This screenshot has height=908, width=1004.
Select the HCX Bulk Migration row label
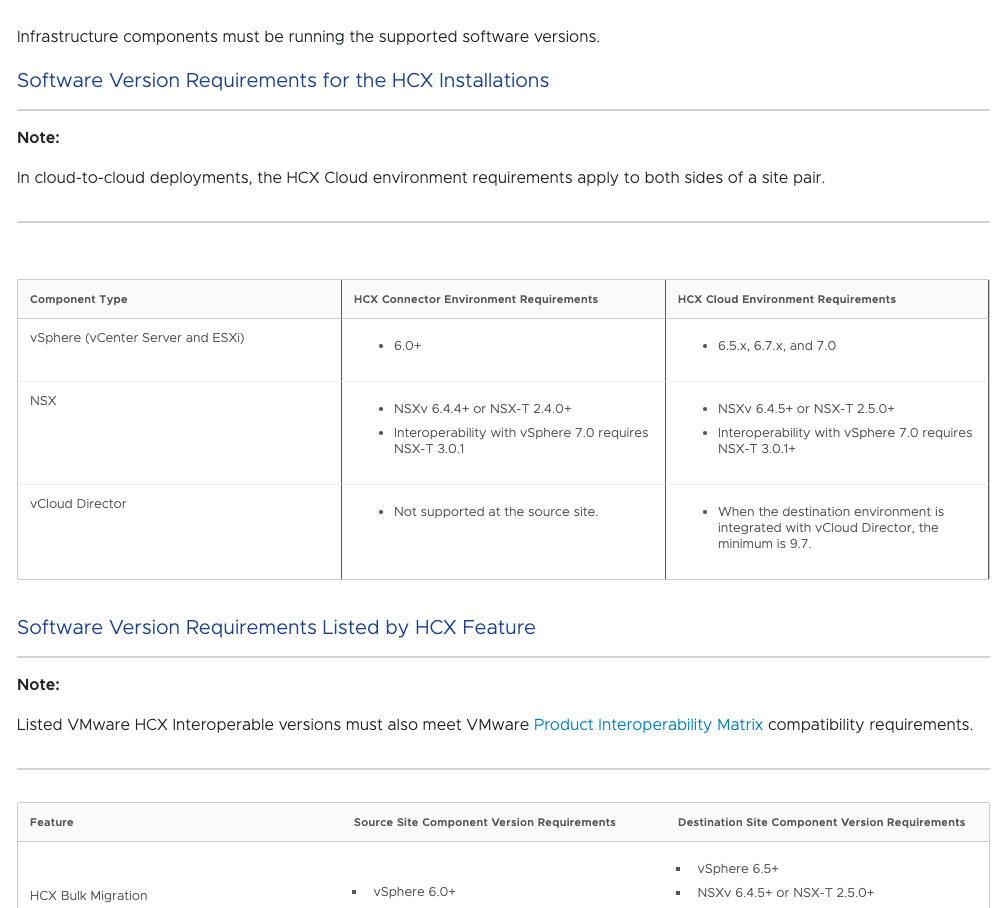pos(89,896)
